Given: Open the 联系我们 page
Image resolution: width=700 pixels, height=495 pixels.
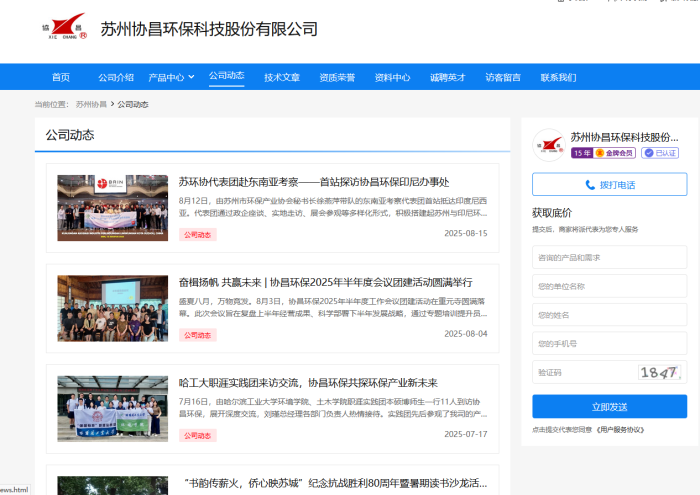Looking at the screenshot, I should 558,77.
